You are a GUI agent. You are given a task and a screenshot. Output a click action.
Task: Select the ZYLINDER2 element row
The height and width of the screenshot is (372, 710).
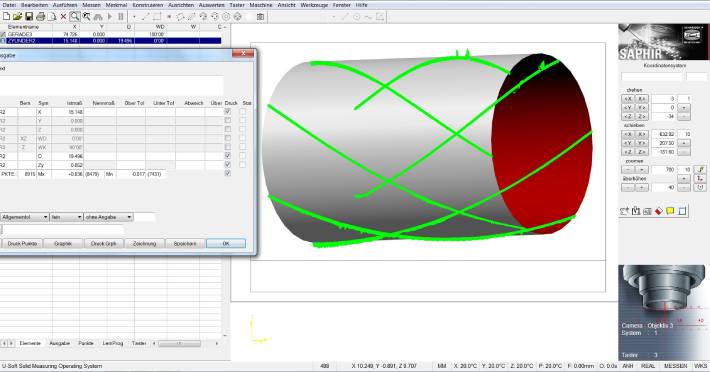(x=111, y=41)
